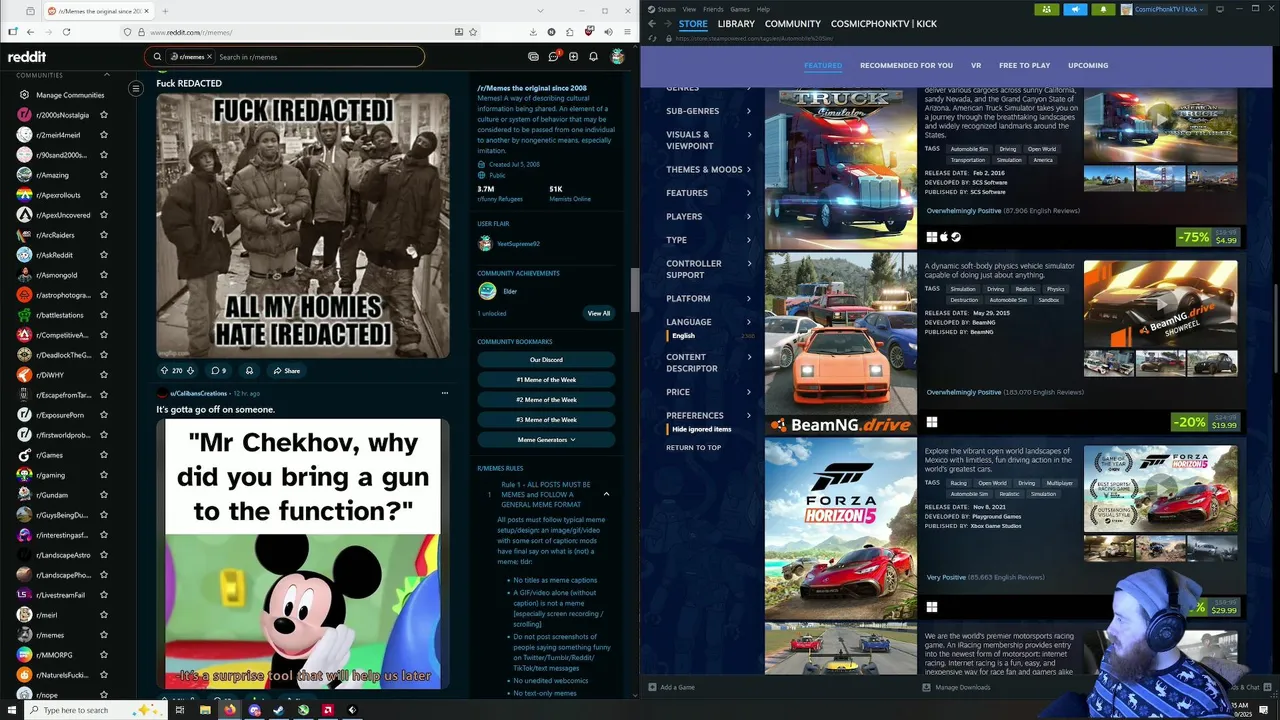Open Steam Community tab

click(793, 24)
